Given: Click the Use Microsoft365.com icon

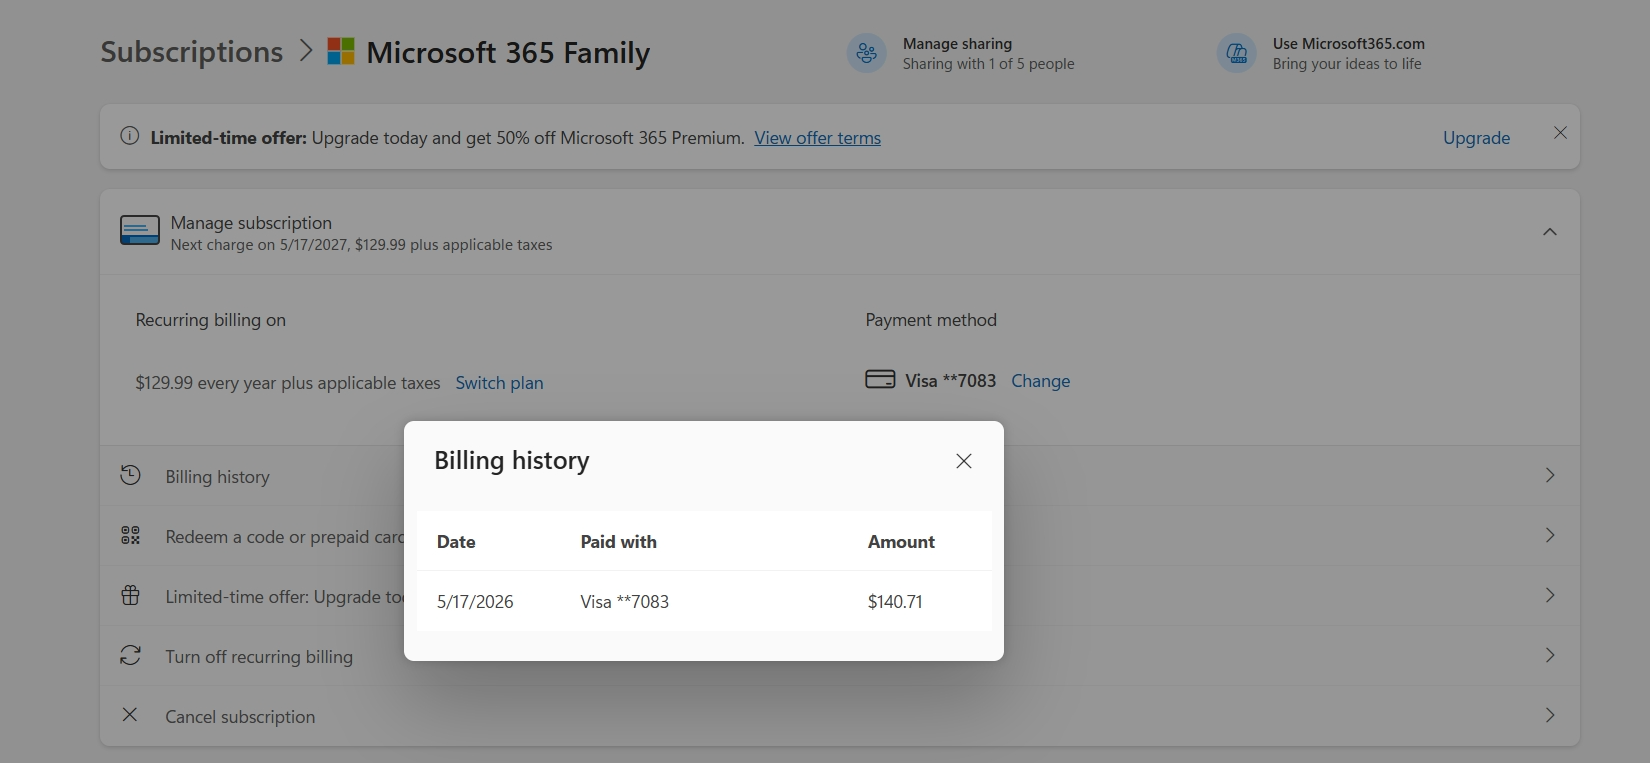Looking at the screenshot, I should [1237, 53].
